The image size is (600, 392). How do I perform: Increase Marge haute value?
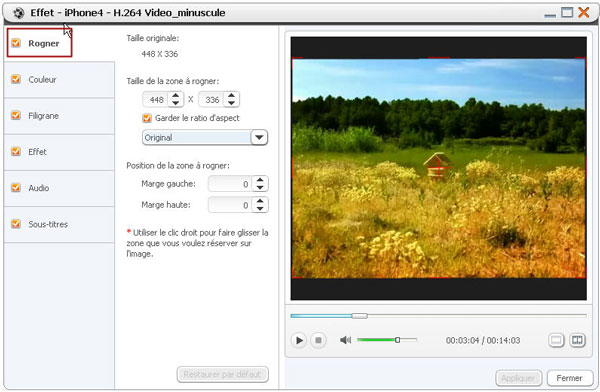click(260, 201)
